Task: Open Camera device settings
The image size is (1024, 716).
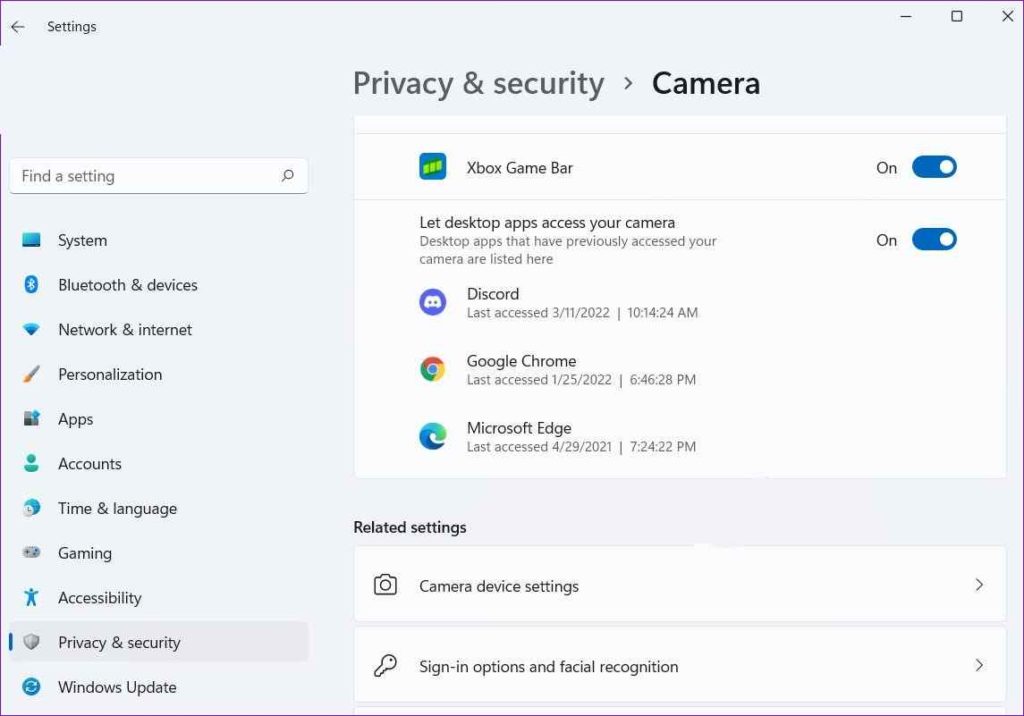Action: pos(680,585)
